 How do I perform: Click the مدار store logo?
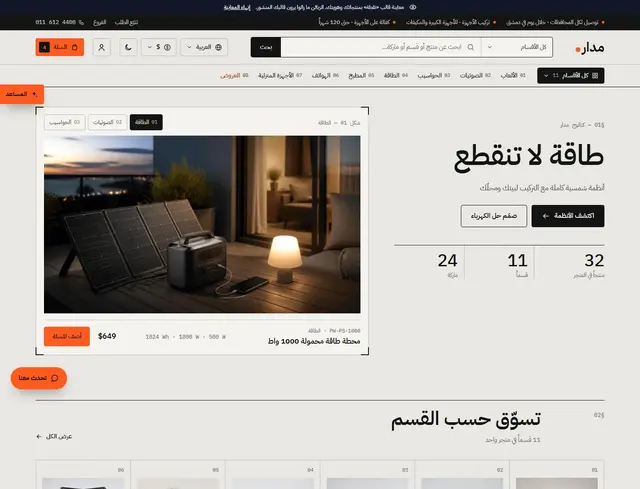[x=589, y=48]
